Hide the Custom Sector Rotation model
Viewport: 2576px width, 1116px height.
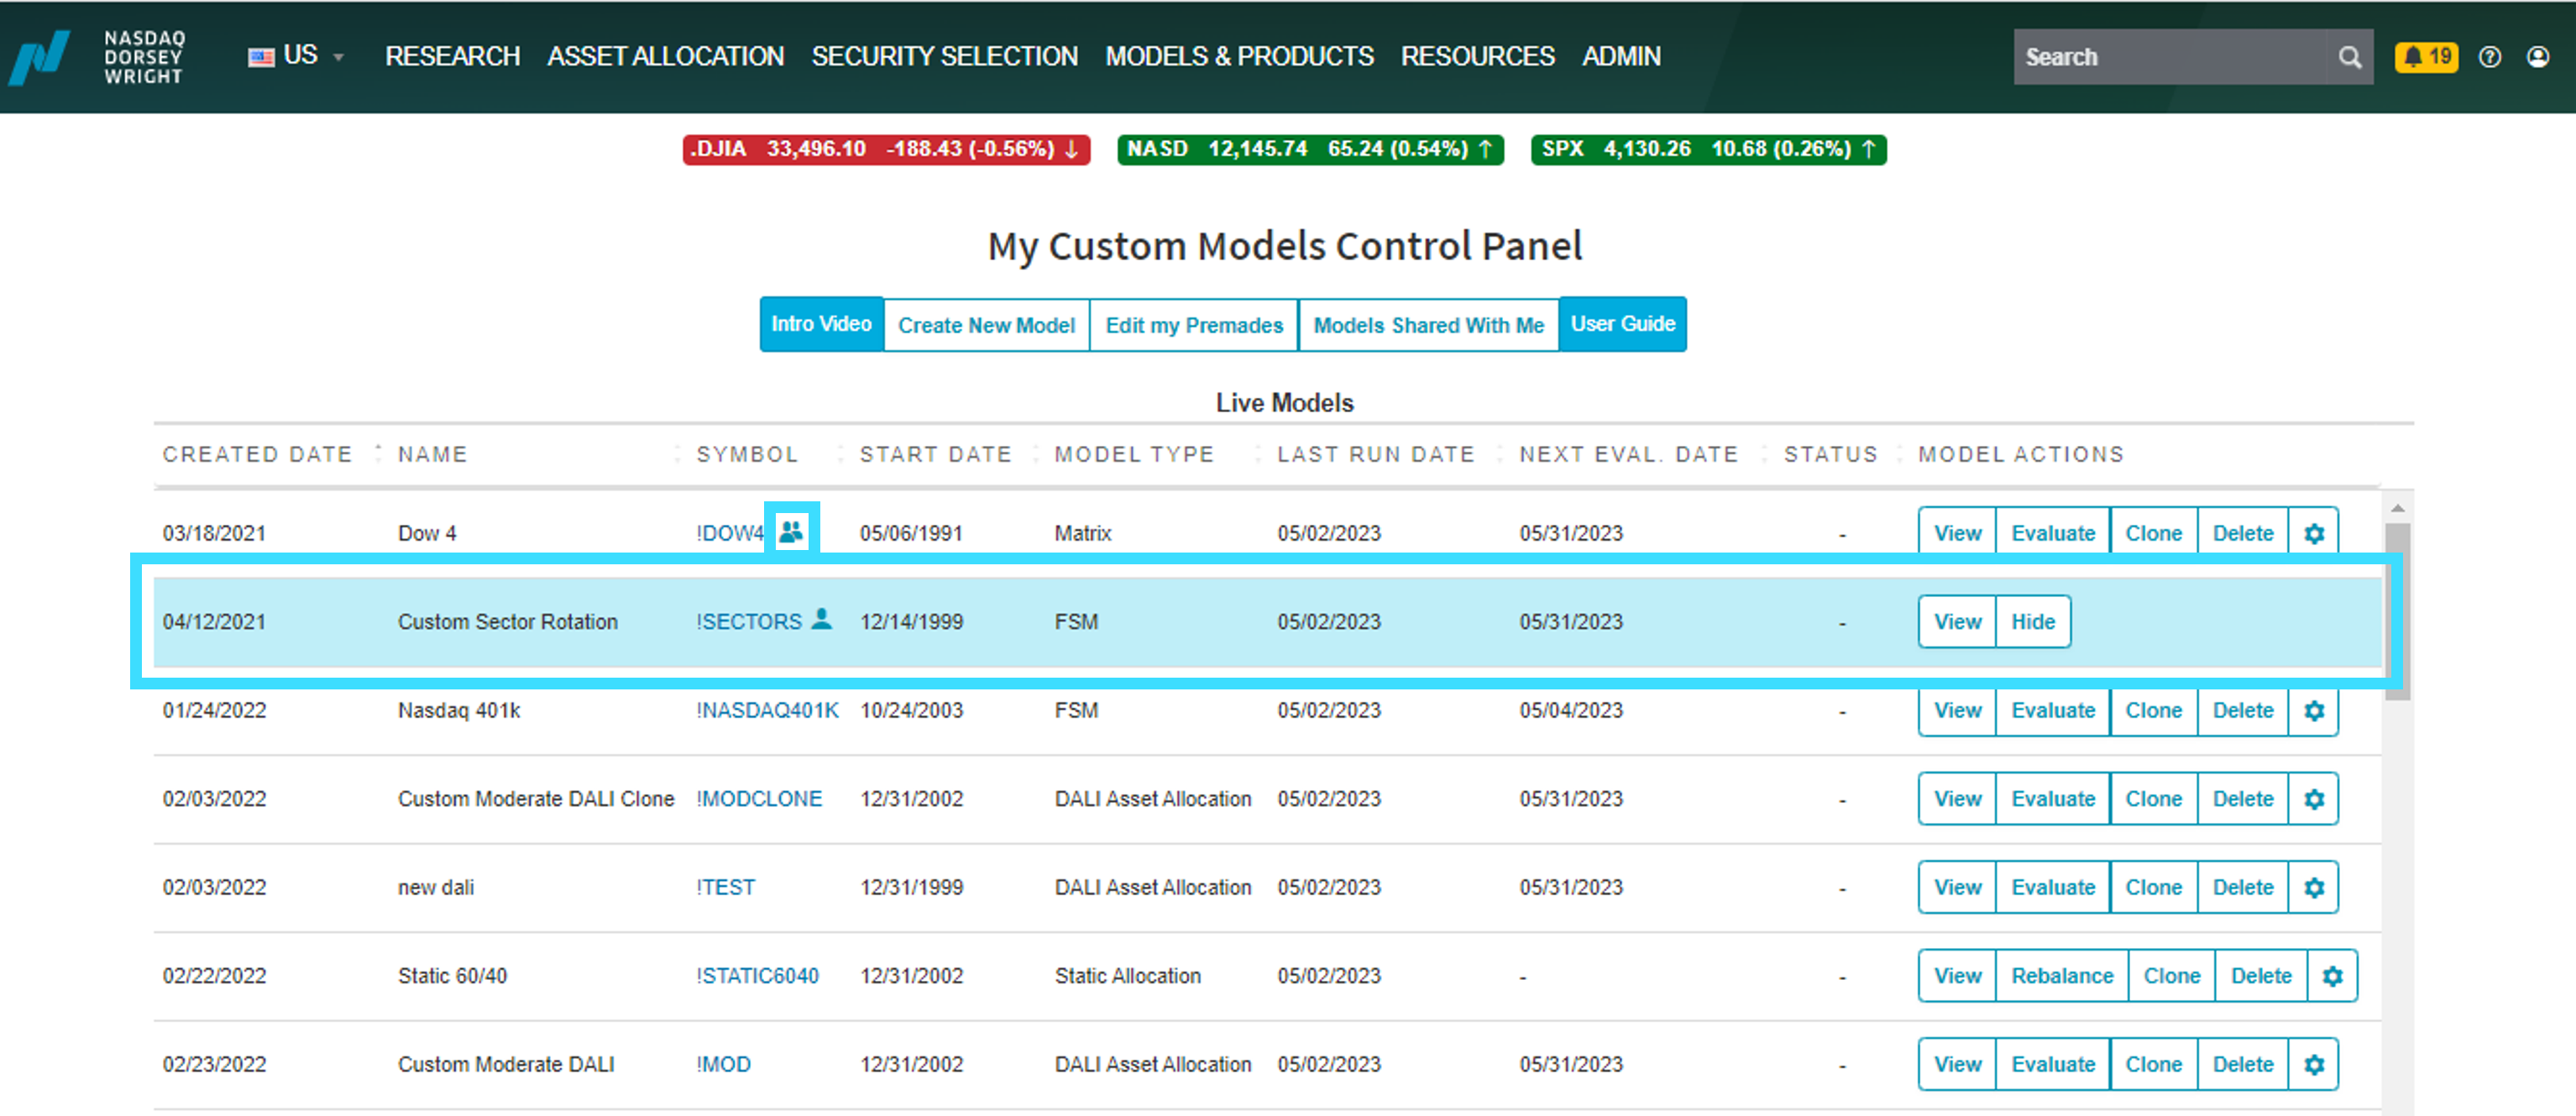click(2033, 622)
